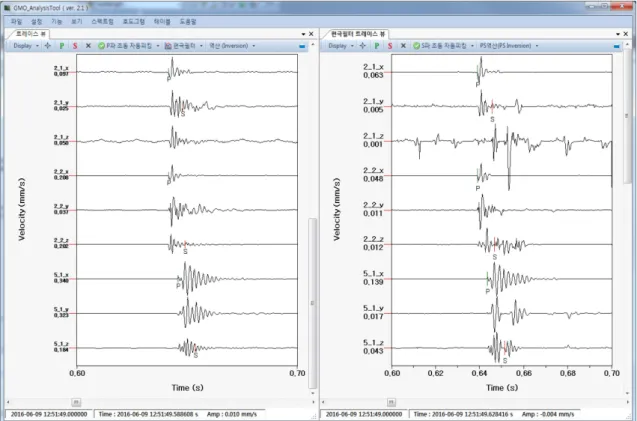The height and width of the screenshot is (421, 637).
Task: Activate red S-wave pick tool, left toolbar
Action: 75,46
